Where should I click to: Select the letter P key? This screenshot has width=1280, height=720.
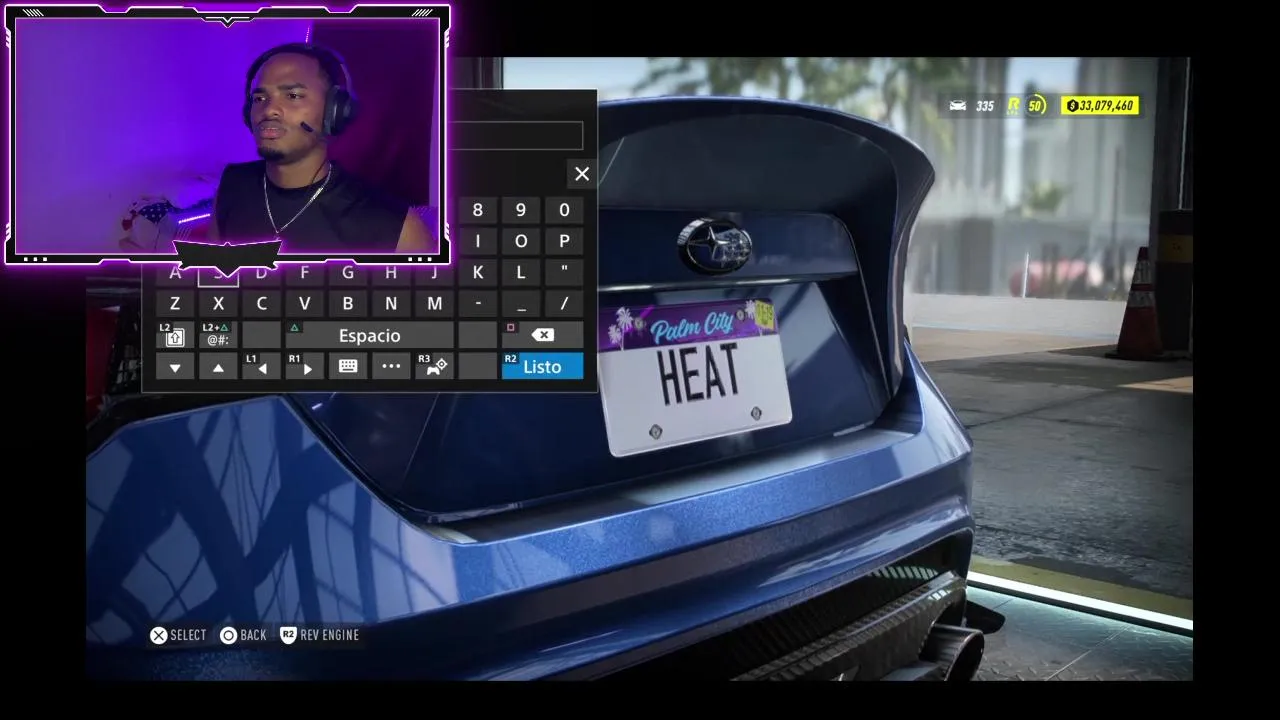pos(564,241)
